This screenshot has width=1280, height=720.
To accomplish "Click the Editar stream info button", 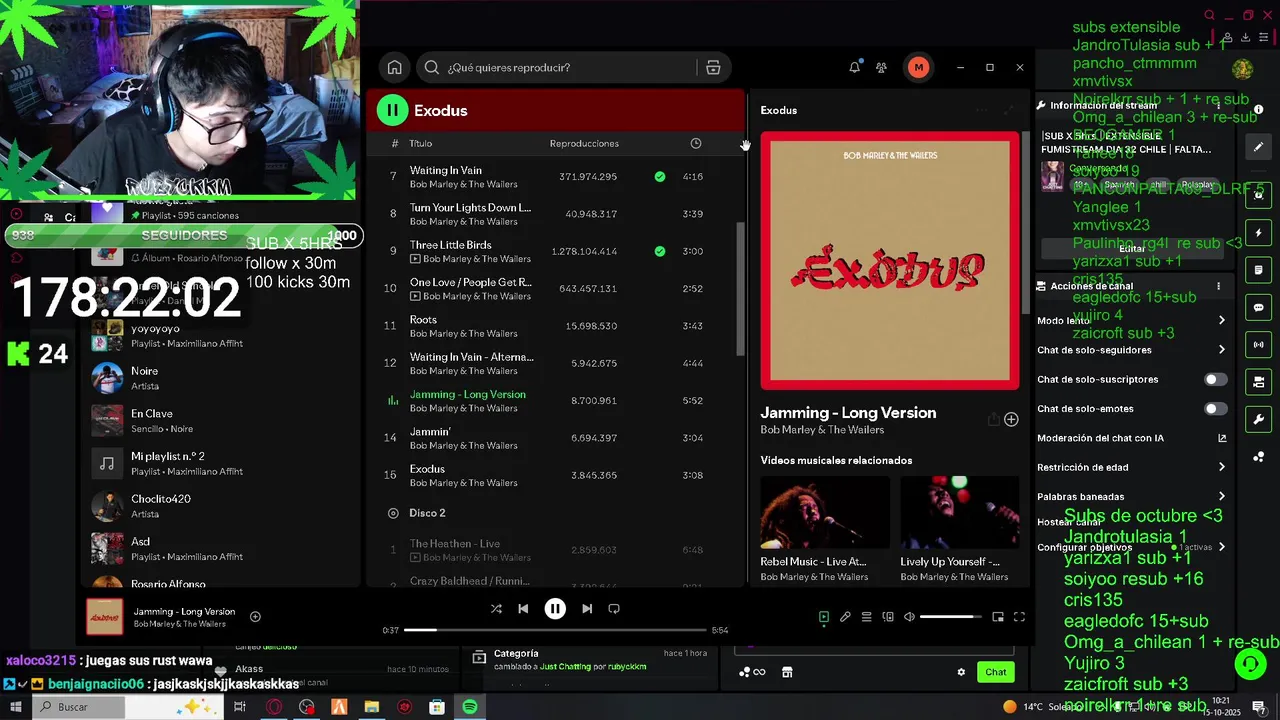I will tap(1132, 249).
